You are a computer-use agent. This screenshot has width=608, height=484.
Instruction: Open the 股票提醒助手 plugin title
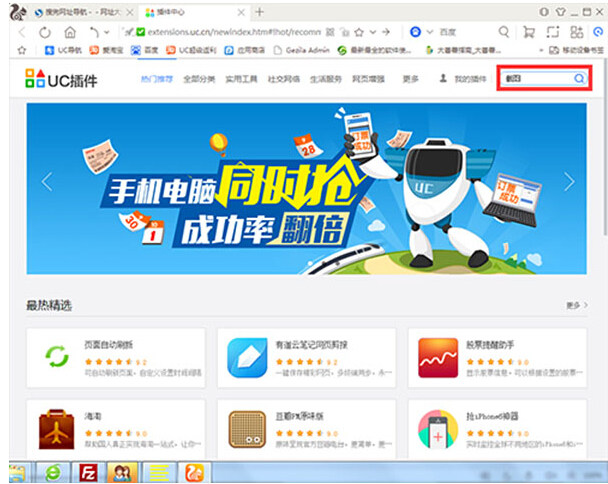(x=490, y=345)
